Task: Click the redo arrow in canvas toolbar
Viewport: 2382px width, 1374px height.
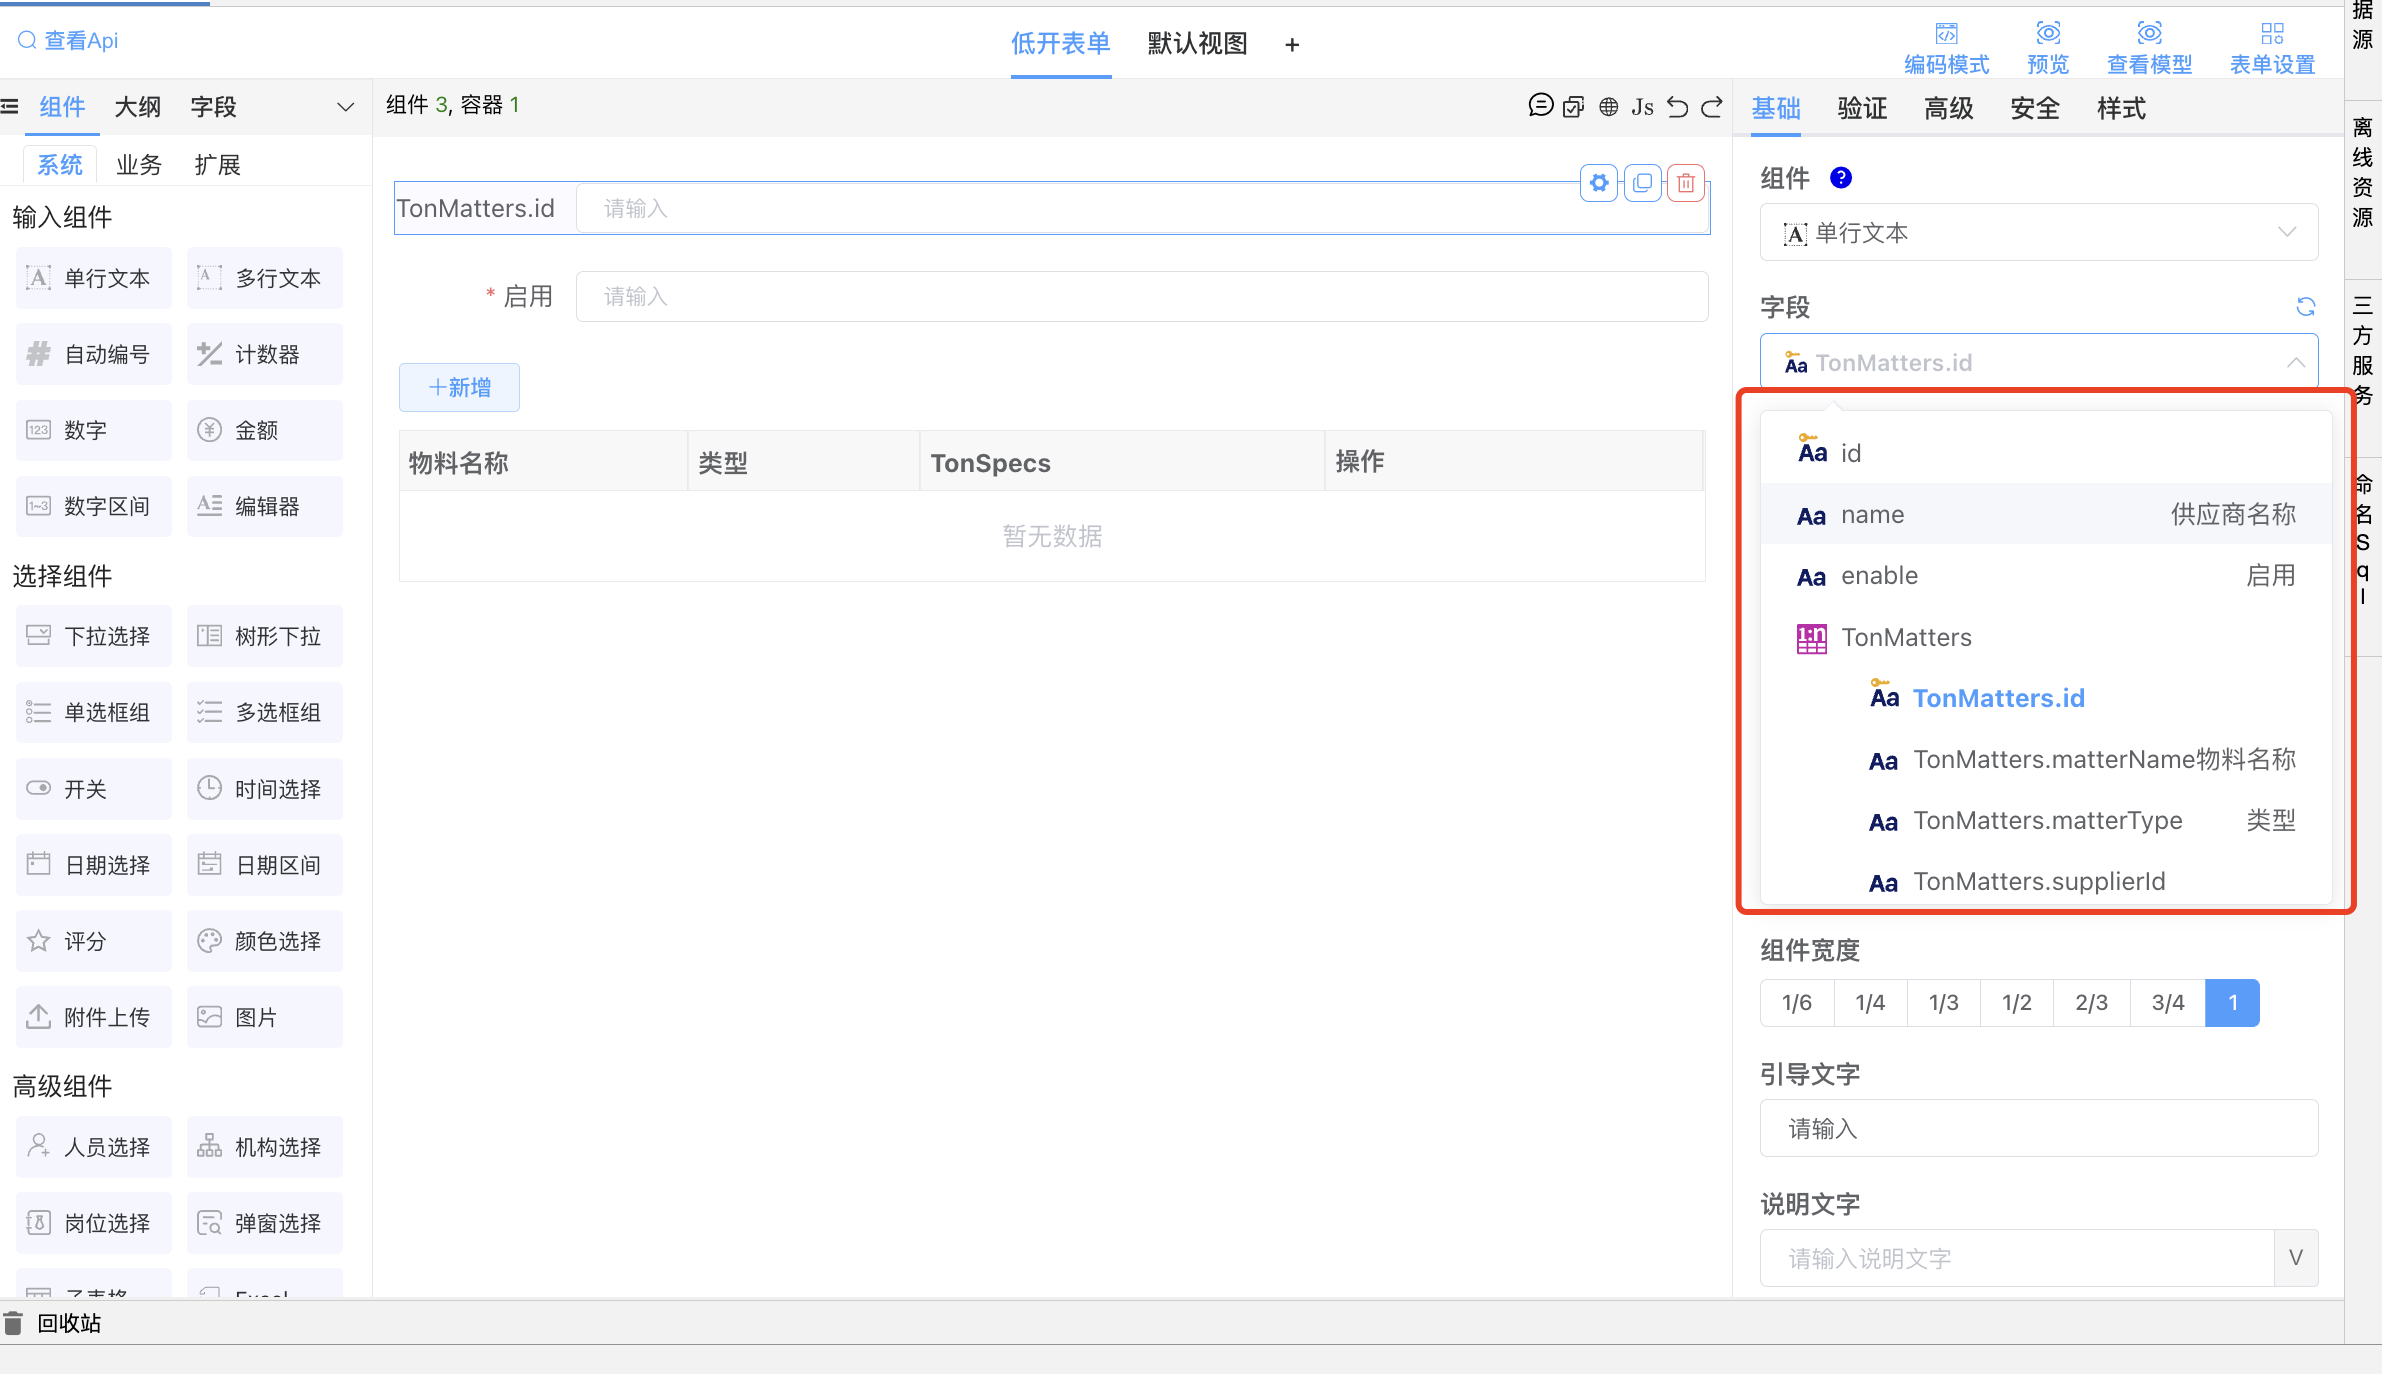Action: pos(1712,107)
